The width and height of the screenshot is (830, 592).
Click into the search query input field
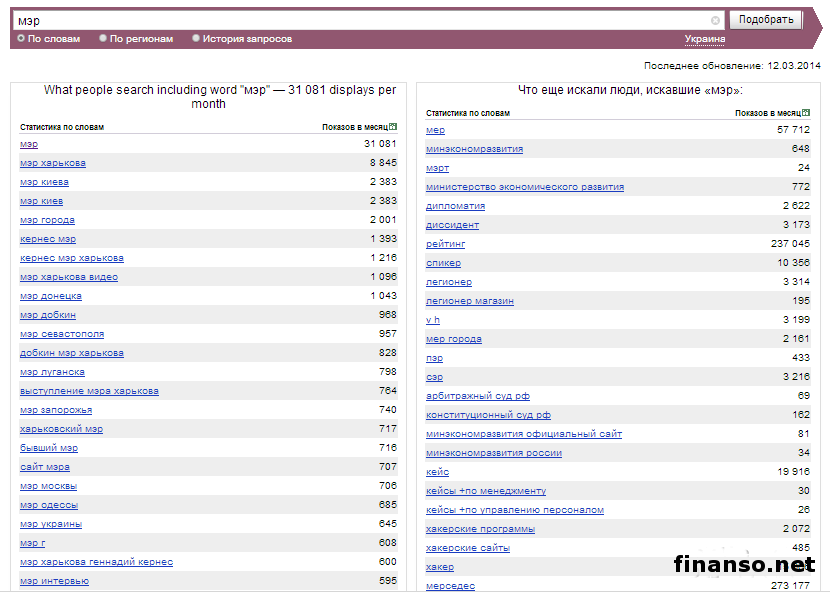pyautogui.click(x=360, y=20)
